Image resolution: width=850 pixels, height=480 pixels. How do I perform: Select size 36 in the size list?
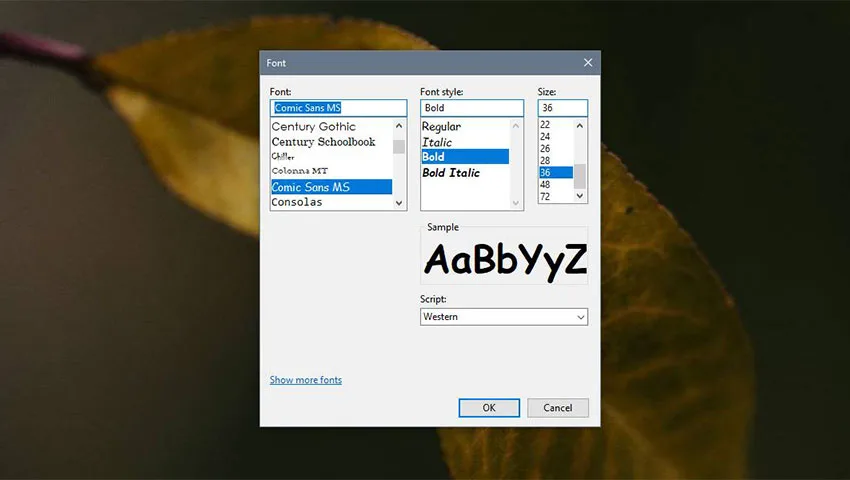tap(556, 172)
